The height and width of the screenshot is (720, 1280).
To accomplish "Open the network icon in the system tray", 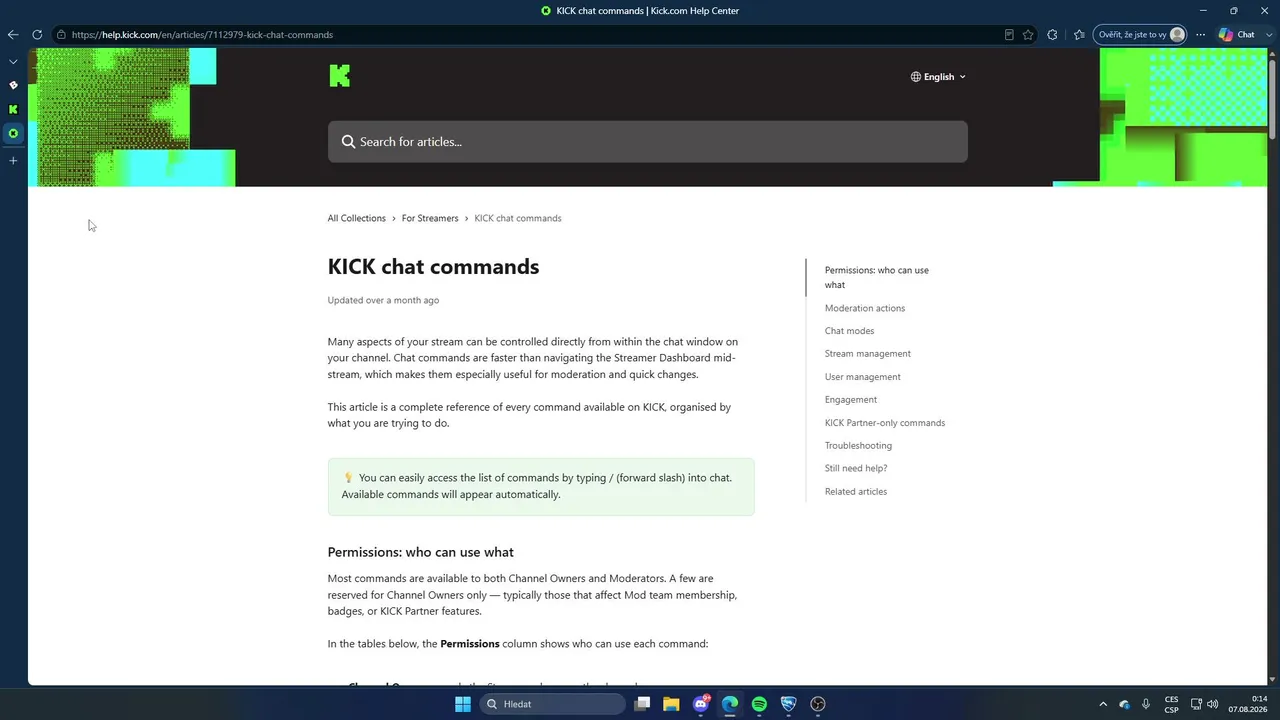I will pos(1196,704).
